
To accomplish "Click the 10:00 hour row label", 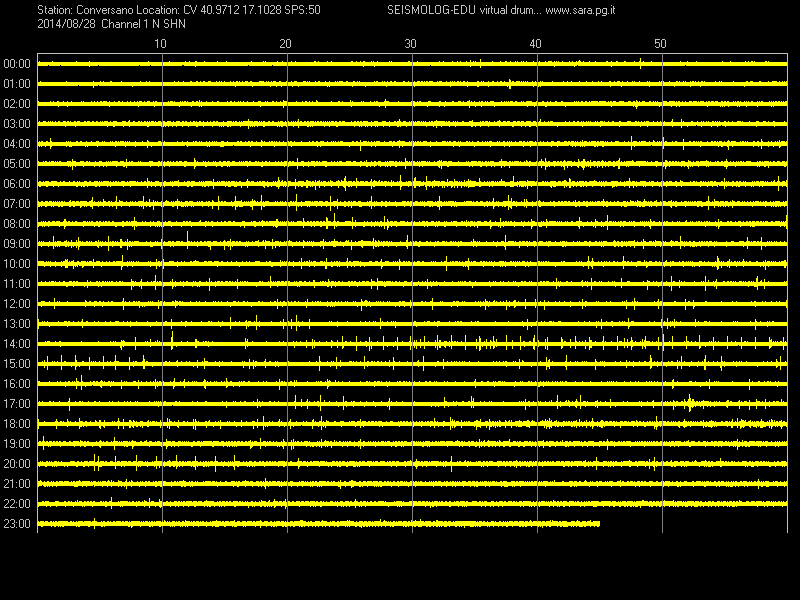I will [17, 264].
